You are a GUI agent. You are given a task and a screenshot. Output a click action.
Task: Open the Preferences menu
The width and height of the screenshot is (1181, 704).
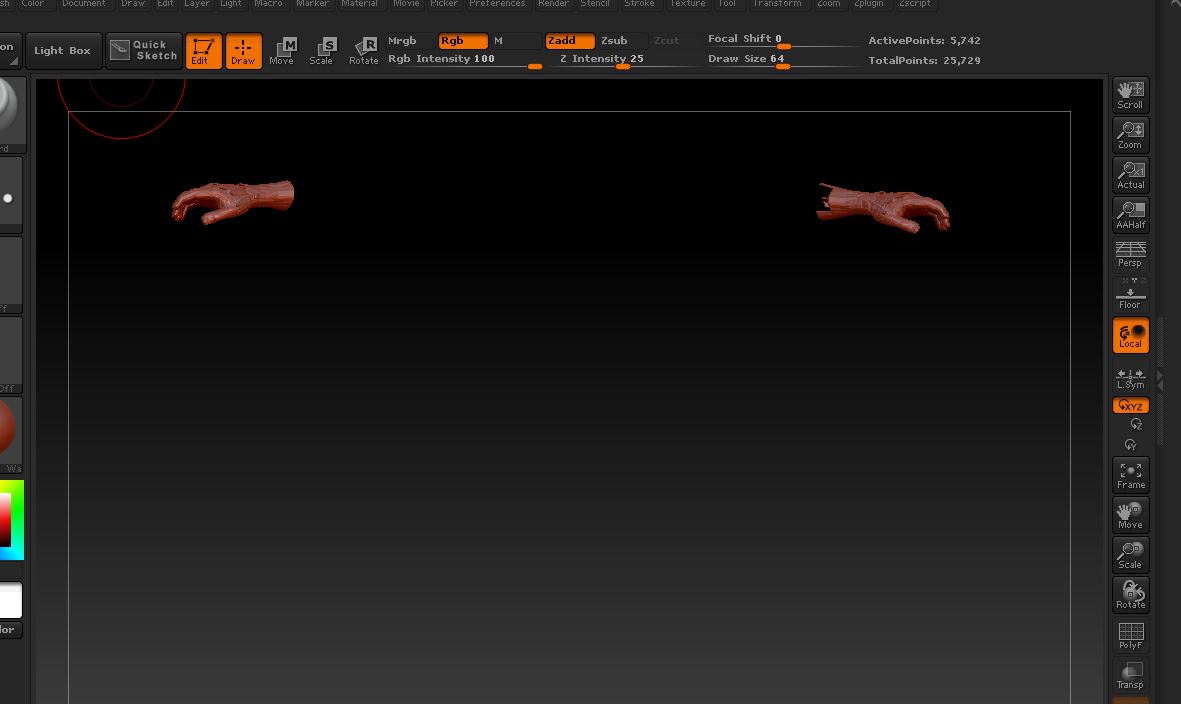coord(497,4)
